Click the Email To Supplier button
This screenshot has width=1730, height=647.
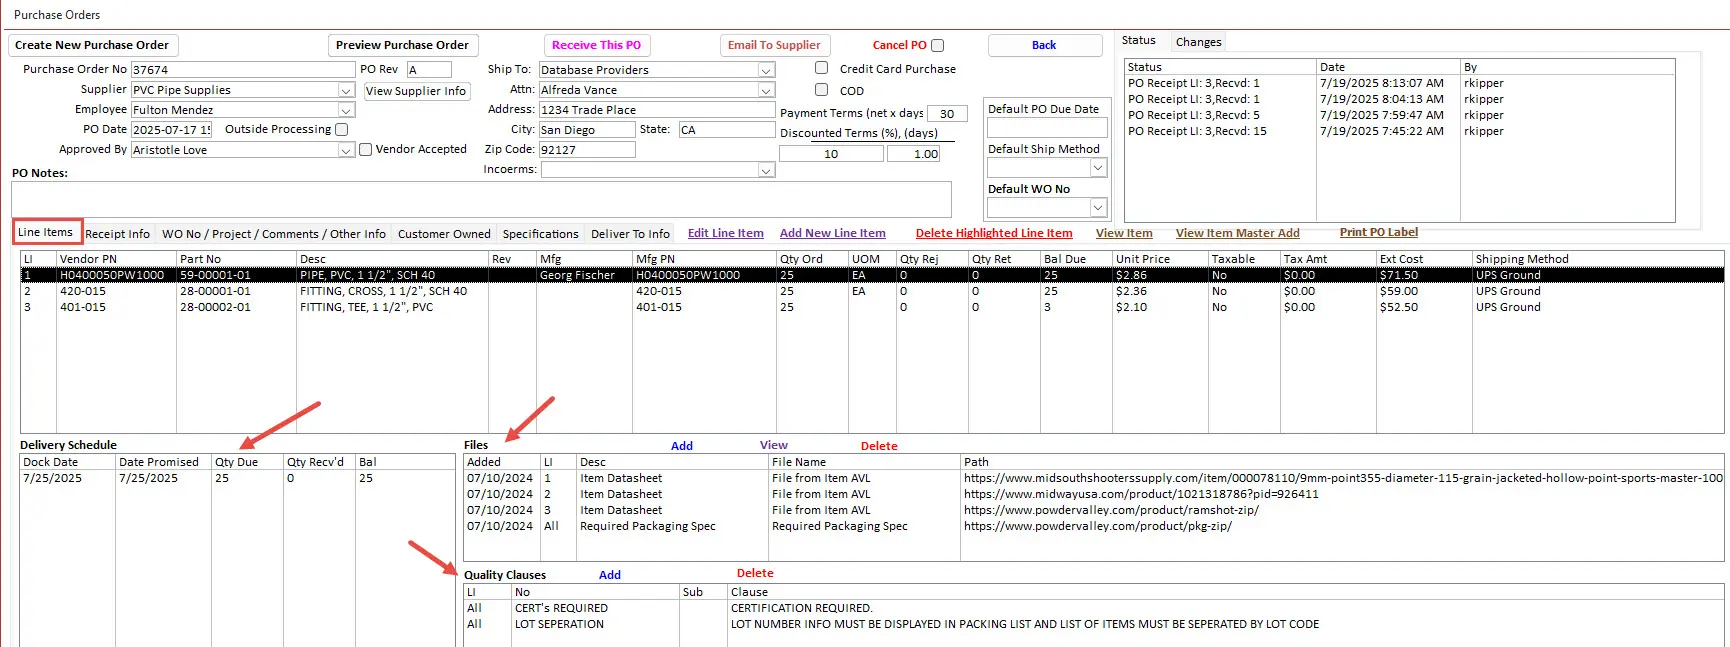[774, 45]
